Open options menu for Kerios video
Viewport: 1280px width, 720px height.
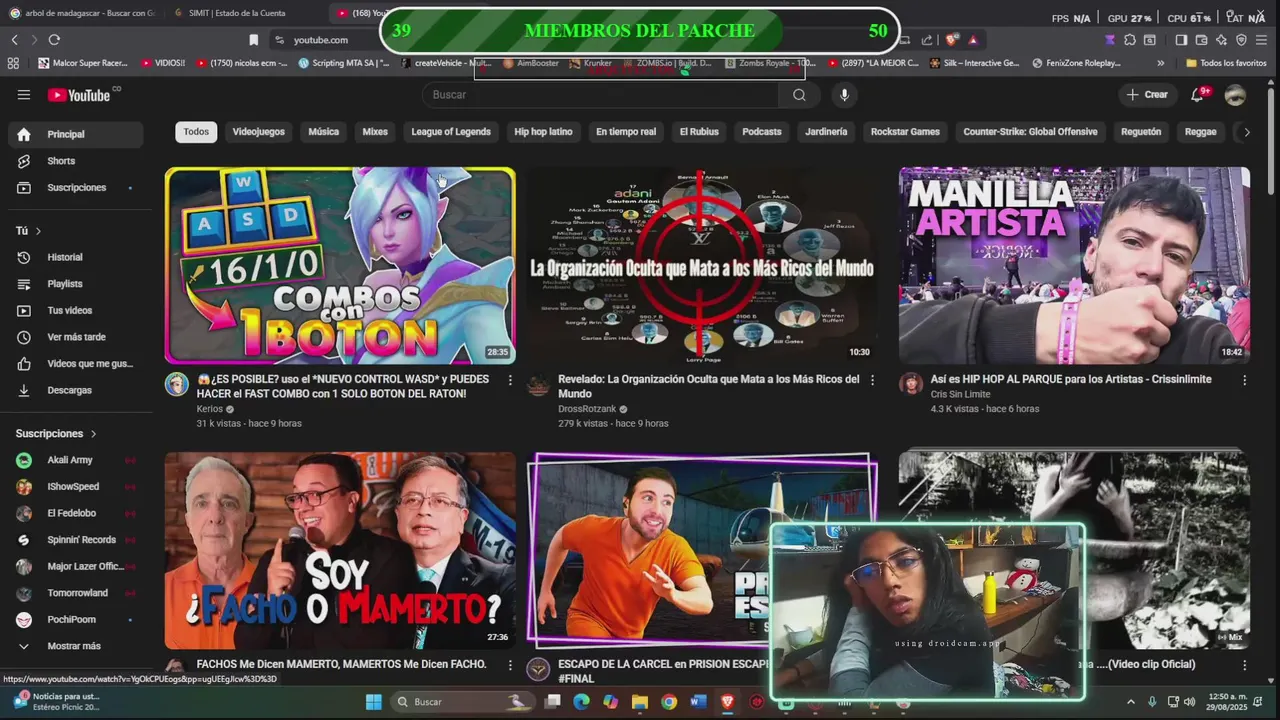(510, 381)
